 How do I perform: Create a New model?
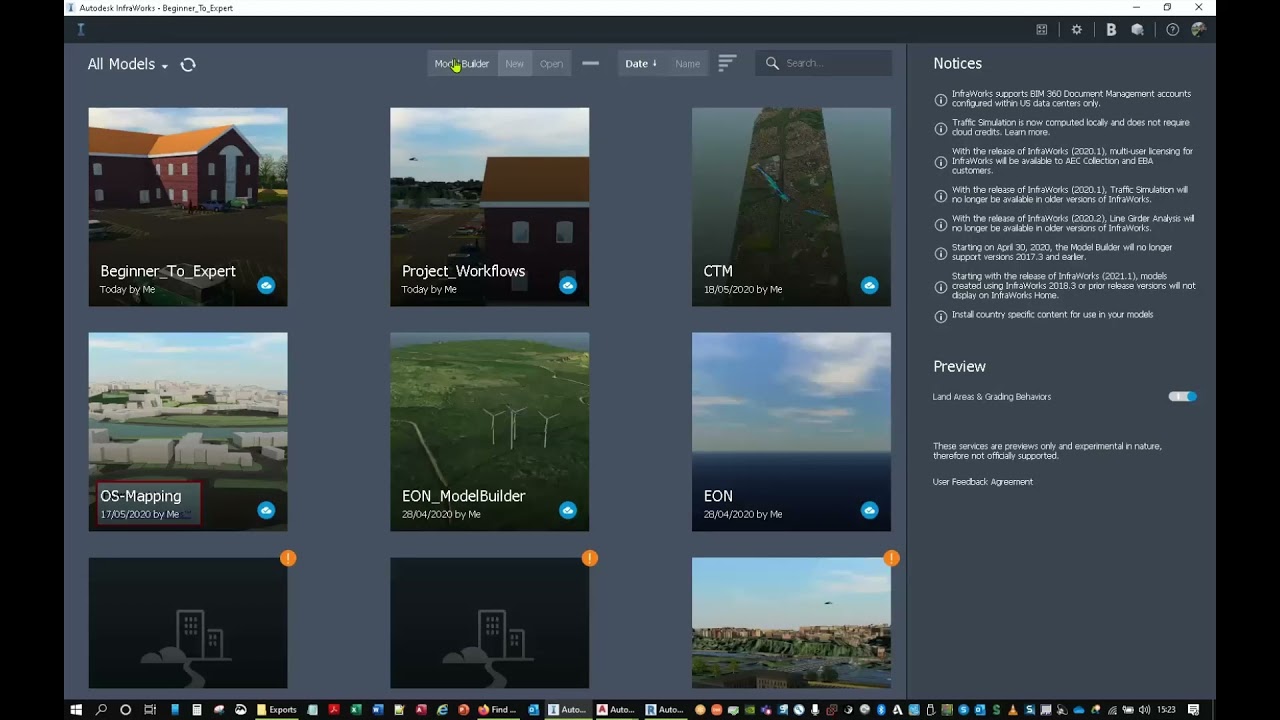click(514, 63)
